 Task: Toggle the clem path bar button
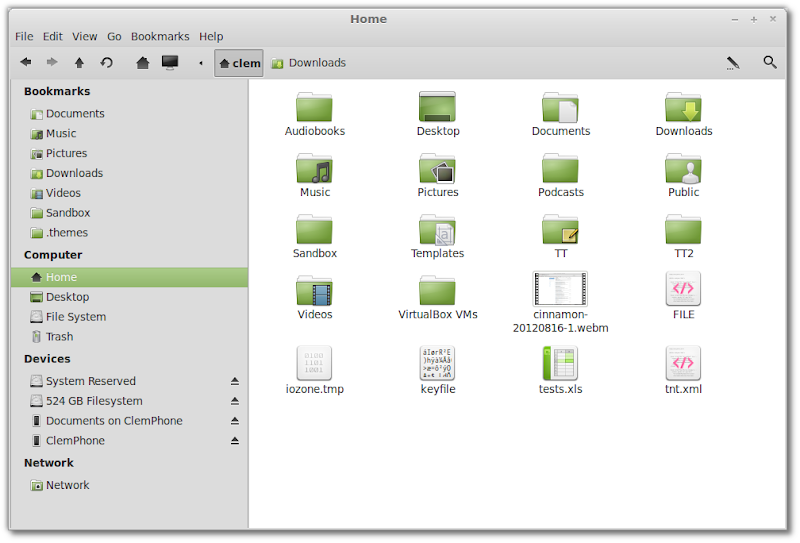coord(238,63)
